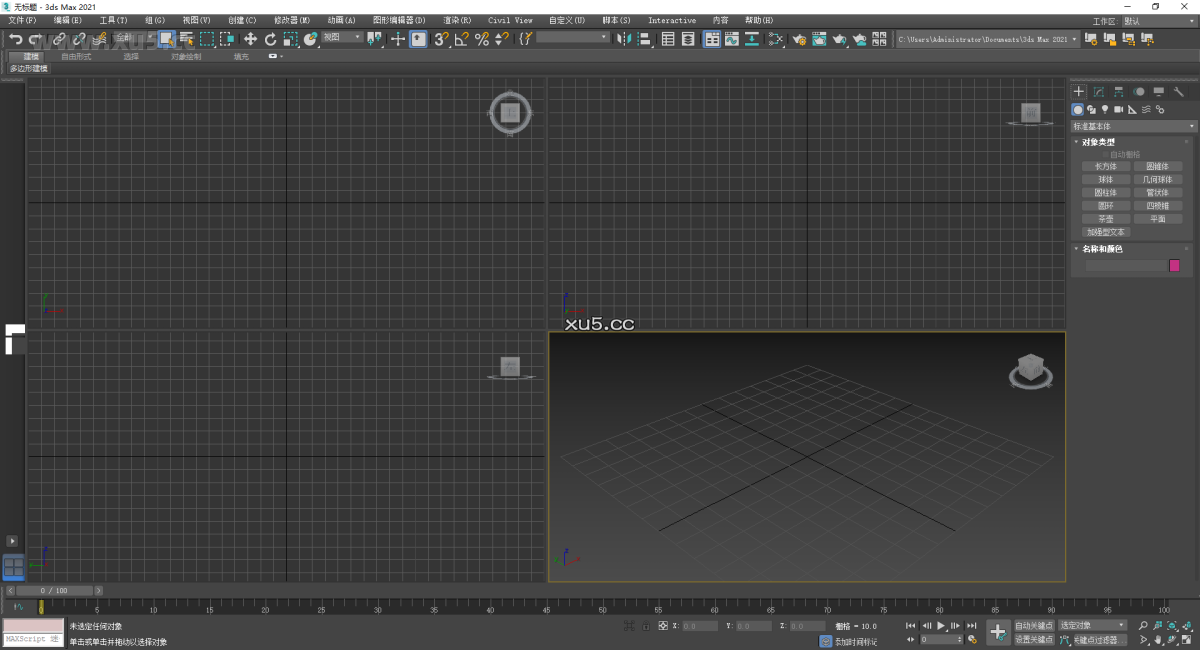This screenshot has height=650, width=1200.
Task: Switch to Shapes category in Create panel
Action: click(1092, 109)
